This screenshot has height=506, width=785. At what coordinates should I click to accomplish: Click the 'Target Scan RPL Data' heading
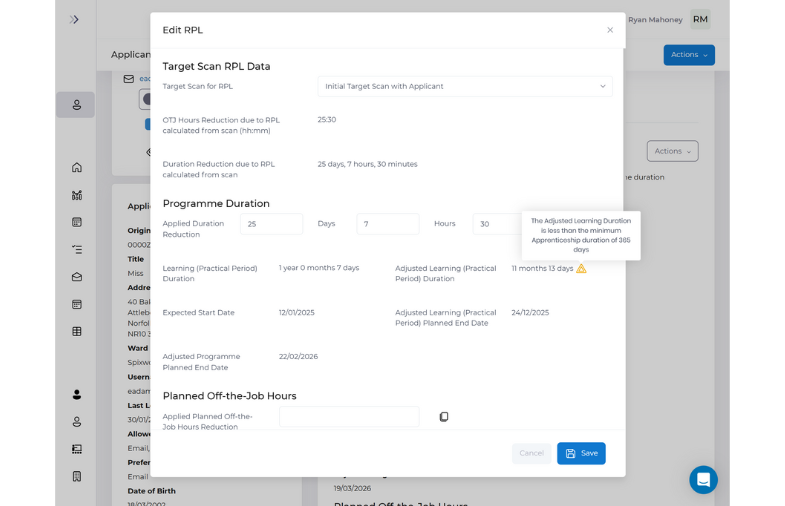(216, 67)
